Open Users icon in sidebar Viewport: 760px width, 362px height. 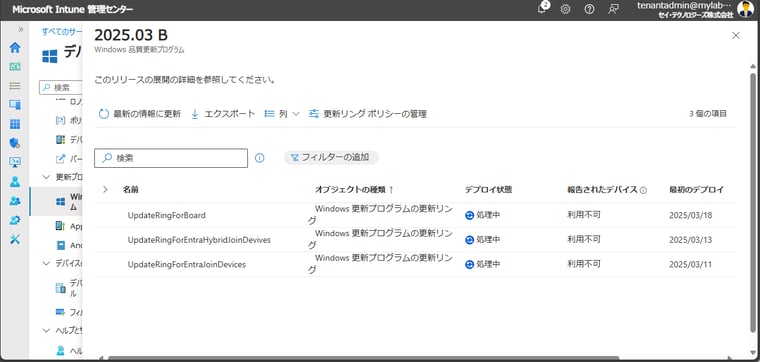[x=15, y=182]
